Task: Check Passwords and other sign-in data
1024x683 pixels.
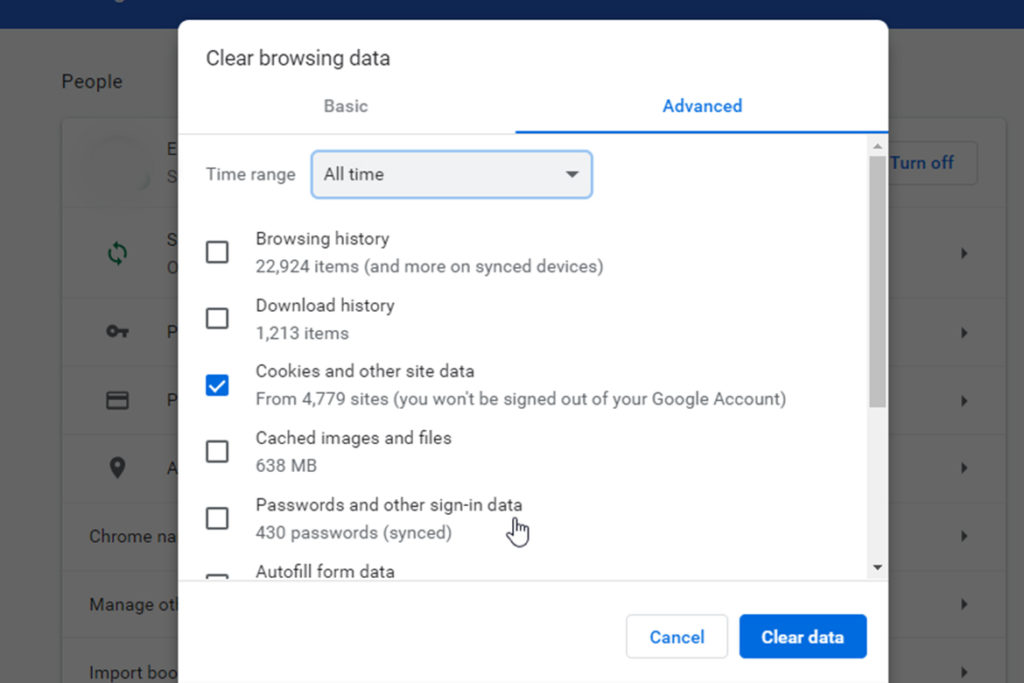Action: point(217,518)
